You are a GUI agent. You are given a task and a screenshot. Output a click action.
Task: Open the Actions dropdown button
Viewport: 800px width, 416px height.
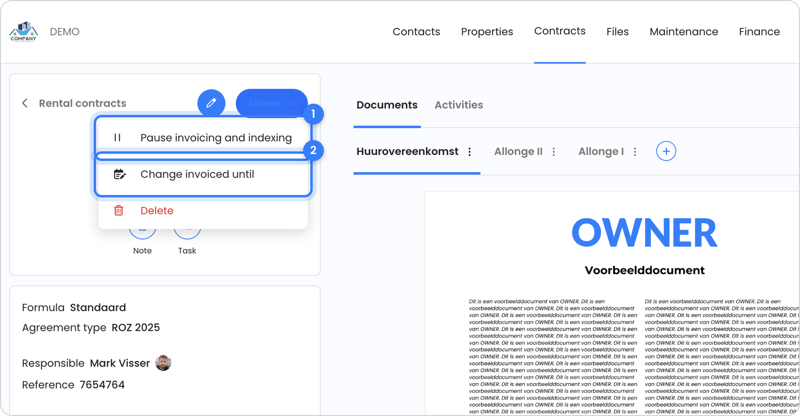click(271, 103)
